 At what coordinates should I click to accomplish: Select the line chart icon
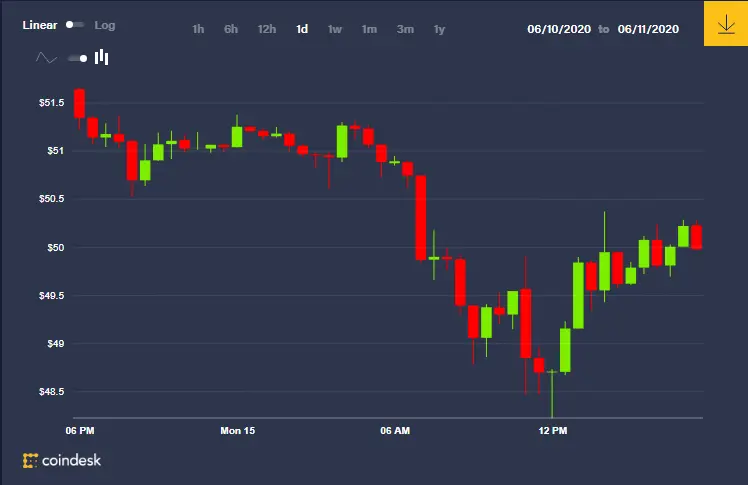[x=46, y=58]
